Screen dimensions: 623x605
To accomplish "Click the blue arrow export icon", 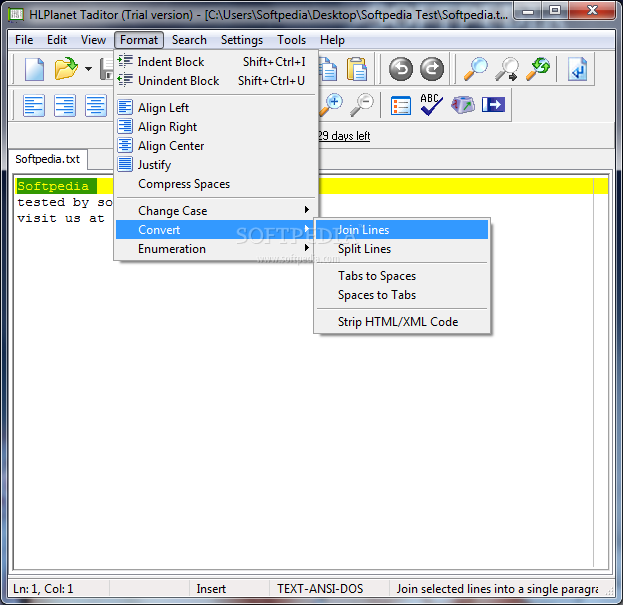I will click(x=493, y=105).
